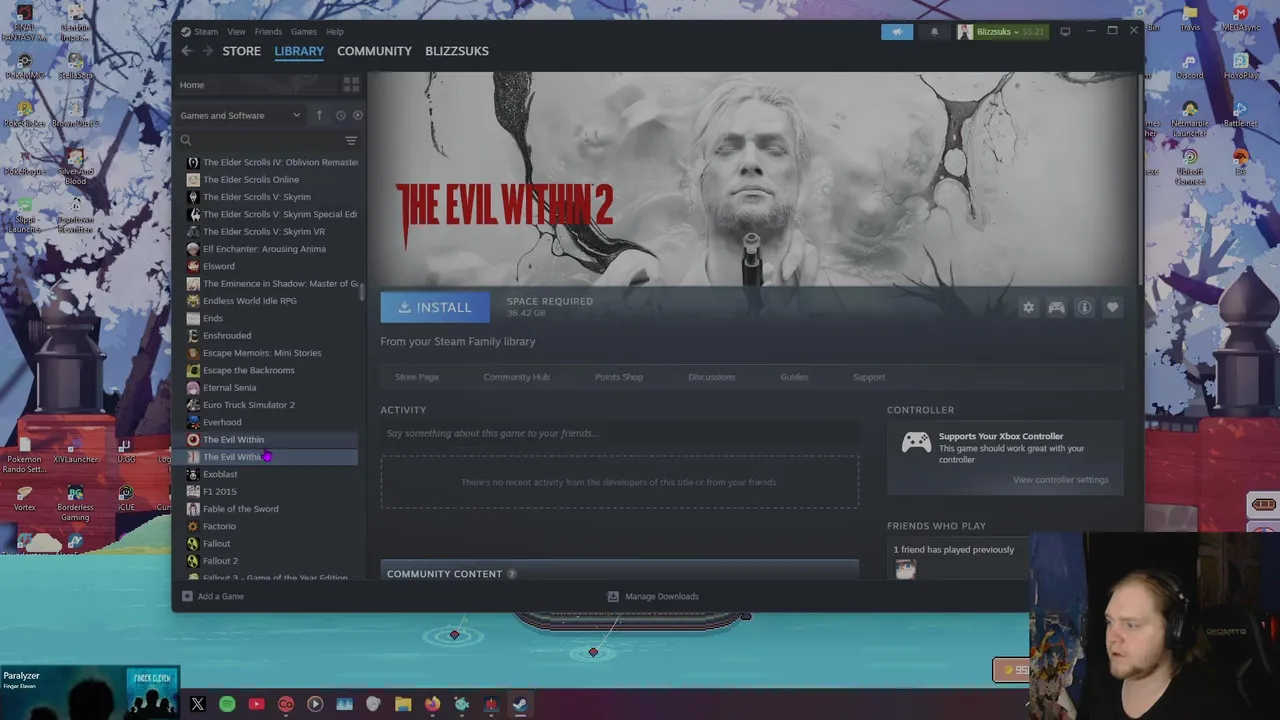Toggle the recent activity clock filter
This screenshot has width=1280, height=720.
tap(340, 115)
